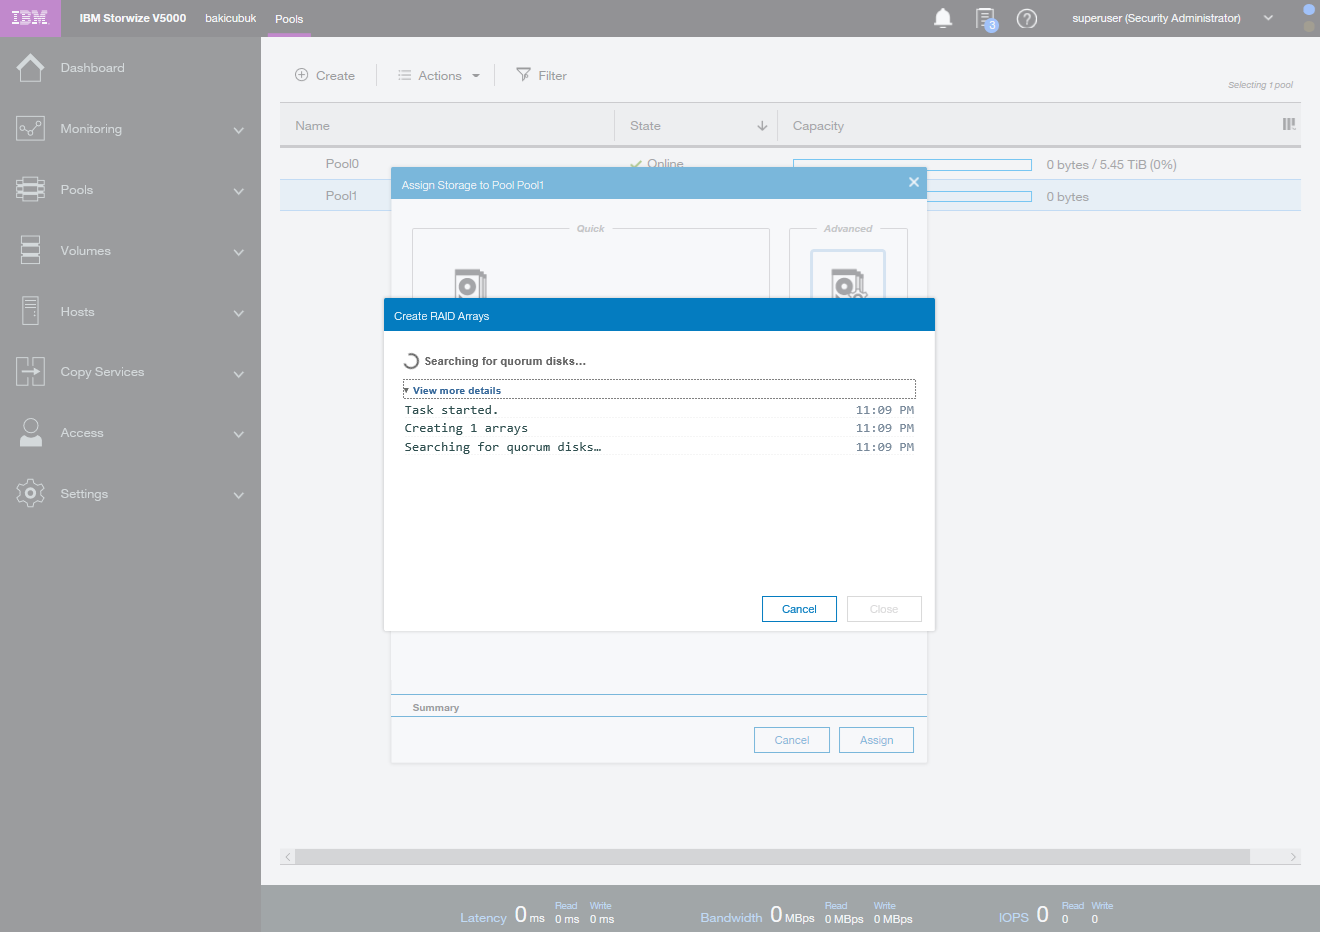
Task: Click the Name column header
Action: [x=312, y=126]
